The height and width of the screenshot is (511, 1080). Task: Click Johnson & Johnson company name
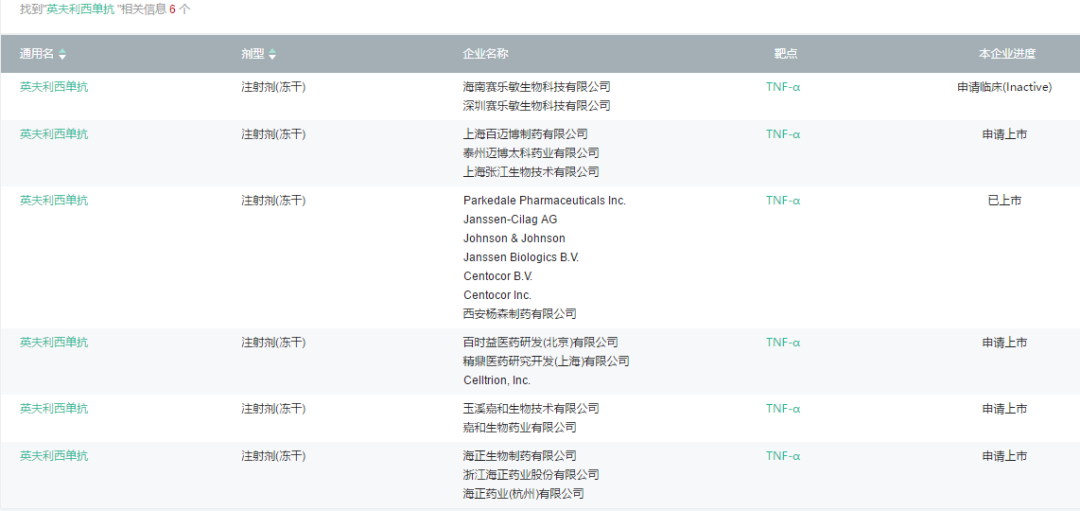click(x=514, y=239)
